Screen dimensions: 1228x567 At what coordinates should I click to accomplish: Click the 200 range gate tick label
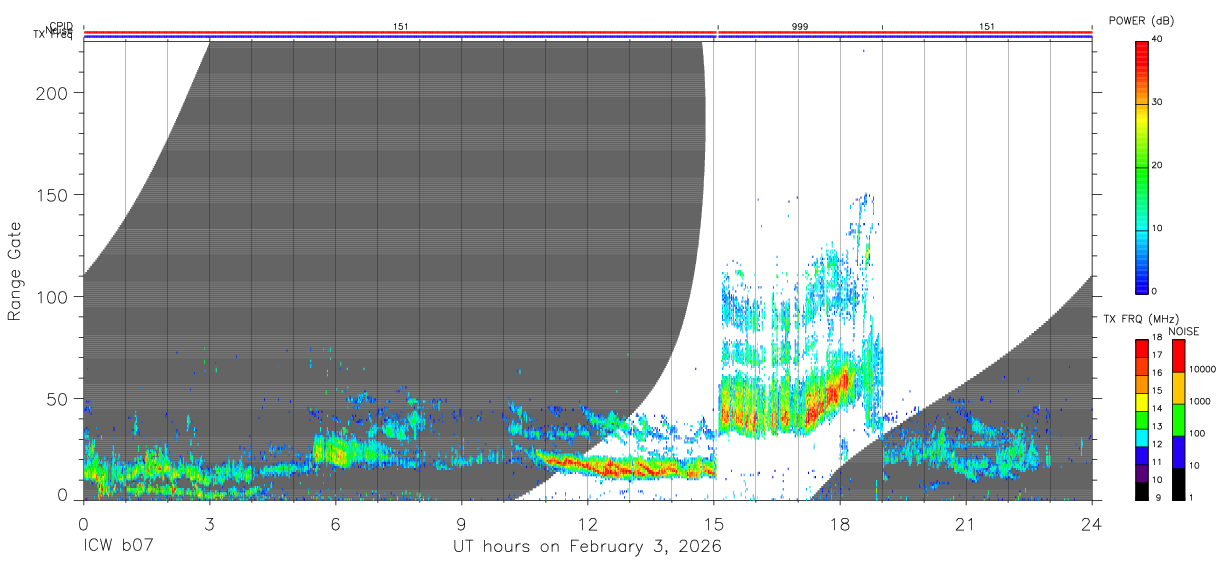(x=51, y=93)
